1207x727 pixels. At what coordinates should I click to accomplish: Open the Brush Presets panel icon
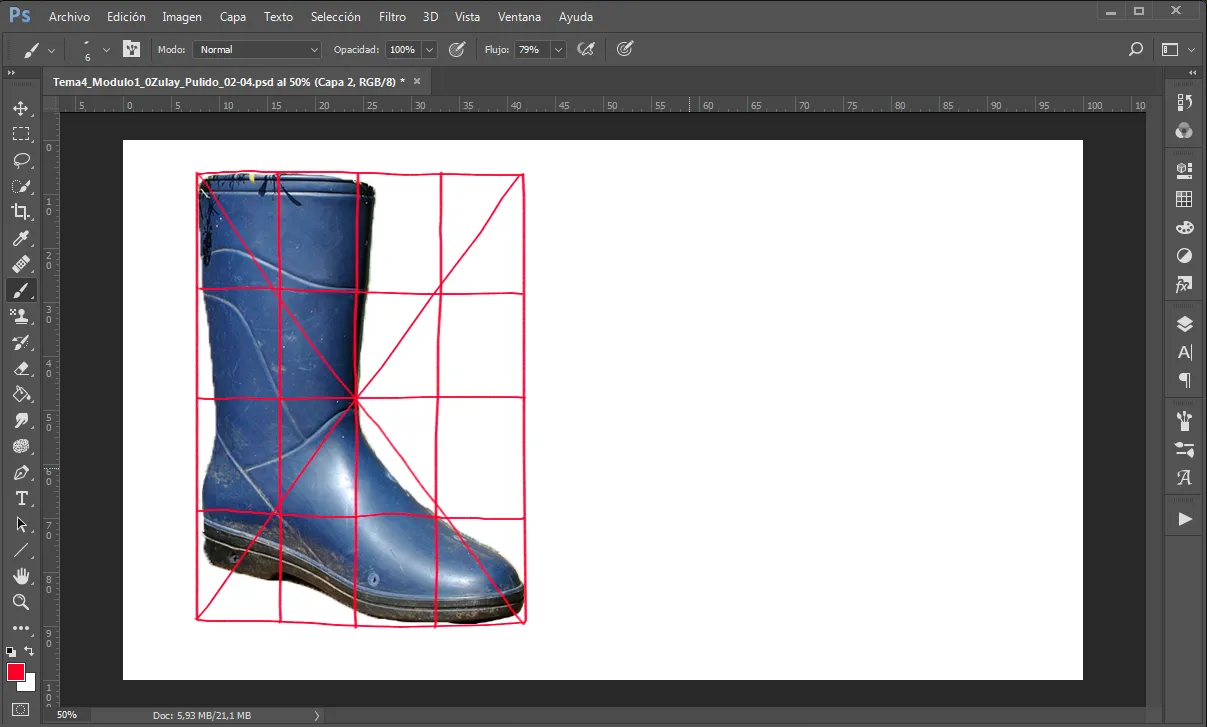[x=1185, y=420]
